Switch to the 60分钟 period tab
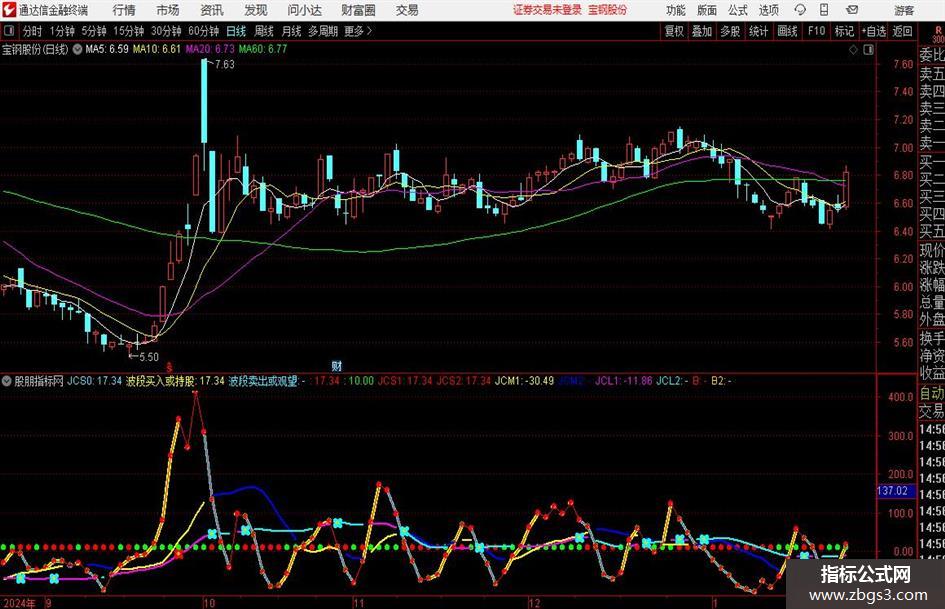 pyautogui.click(x=204, y=31)
